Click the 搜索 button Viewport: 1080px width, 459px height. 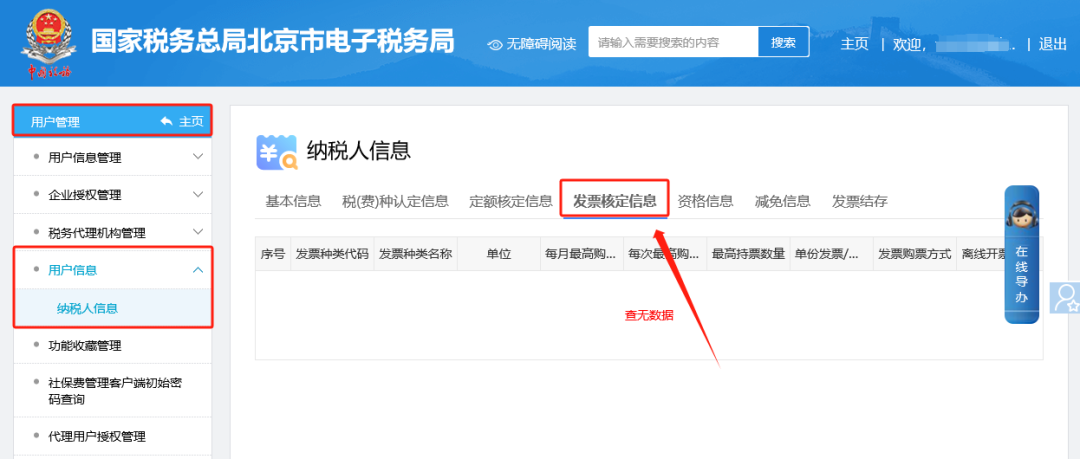click(x=784, y=42)
